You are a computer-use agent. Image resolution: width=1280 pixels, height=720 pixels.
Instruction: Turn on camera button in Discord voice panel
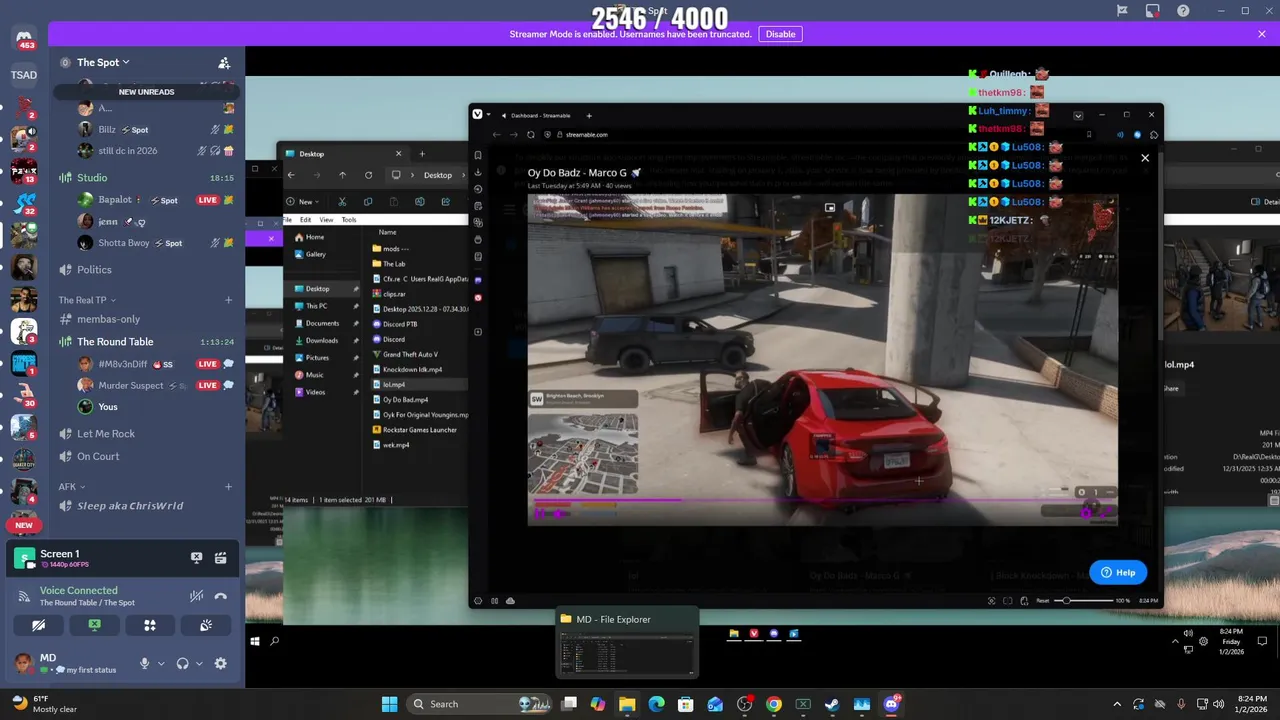(x=38, y=625)
